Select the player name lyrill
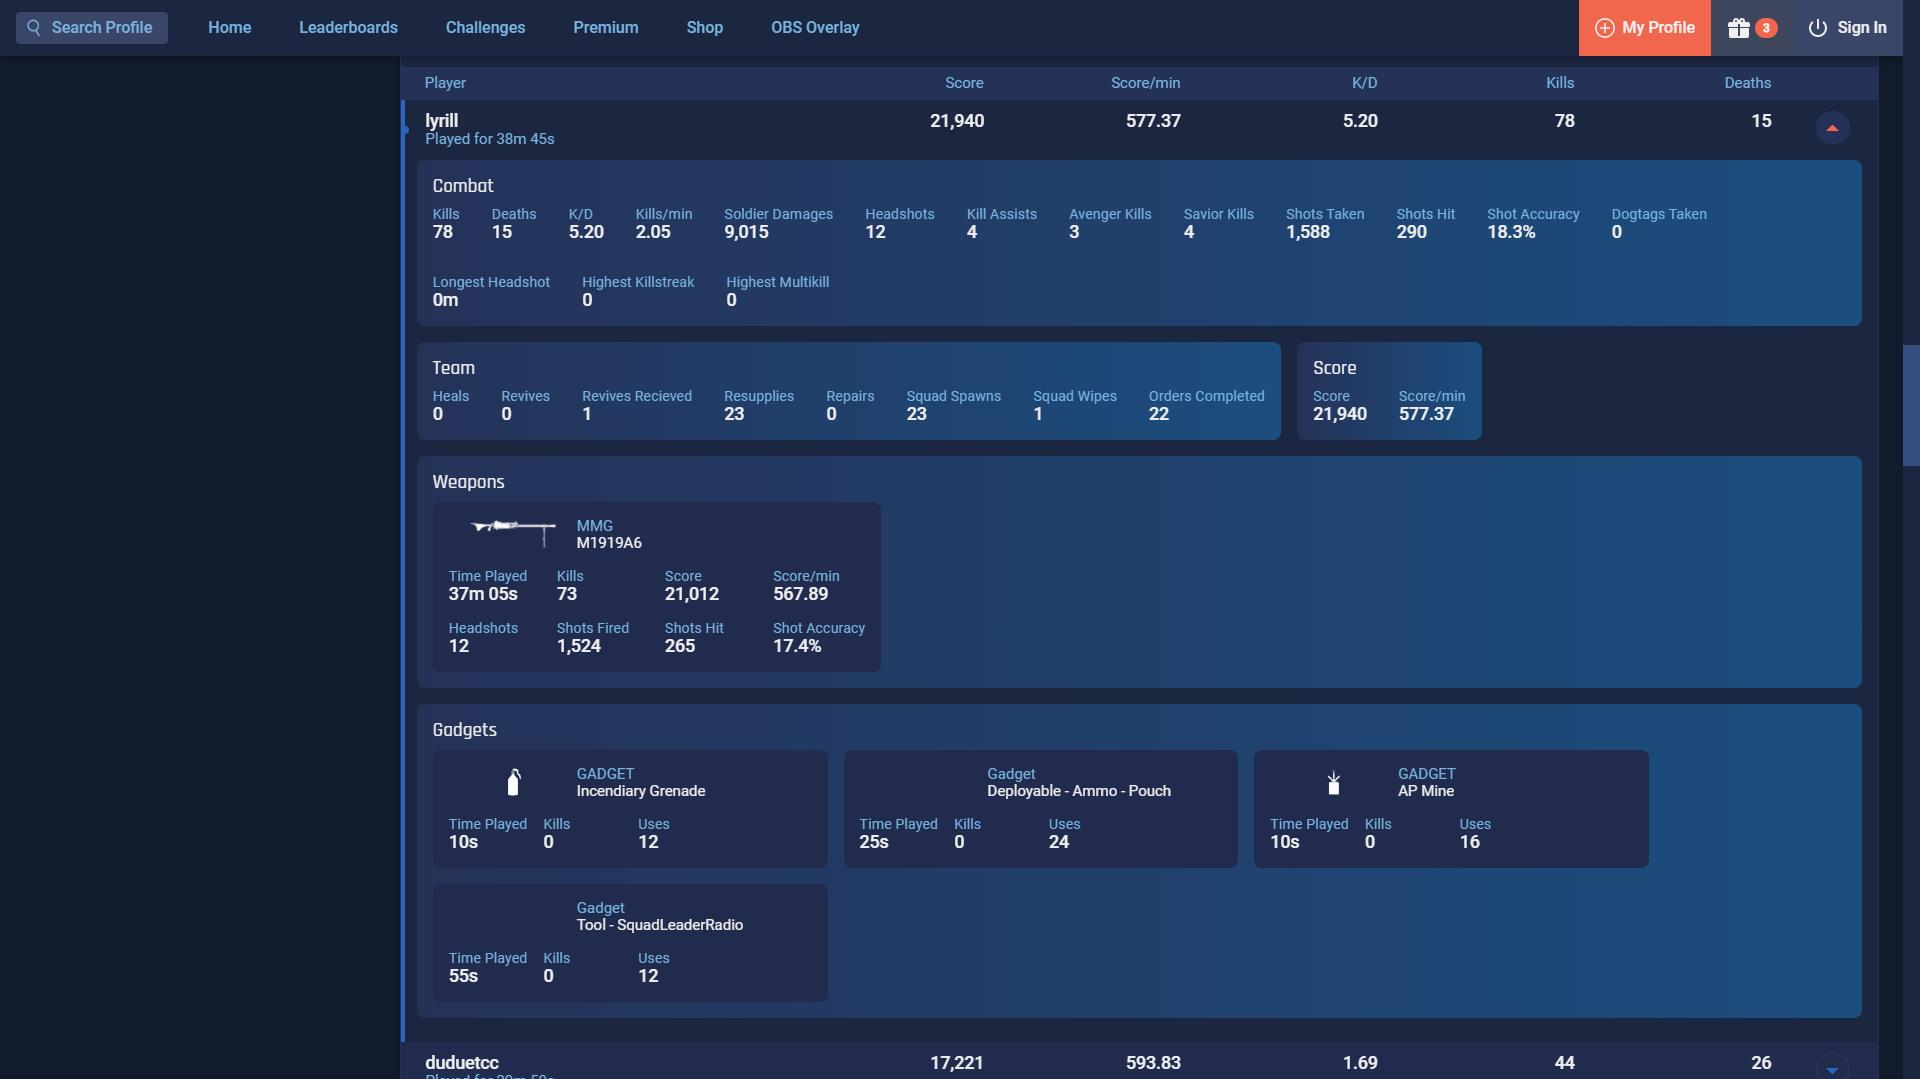The image size is (1920, 1079). [x=441, y=121]
